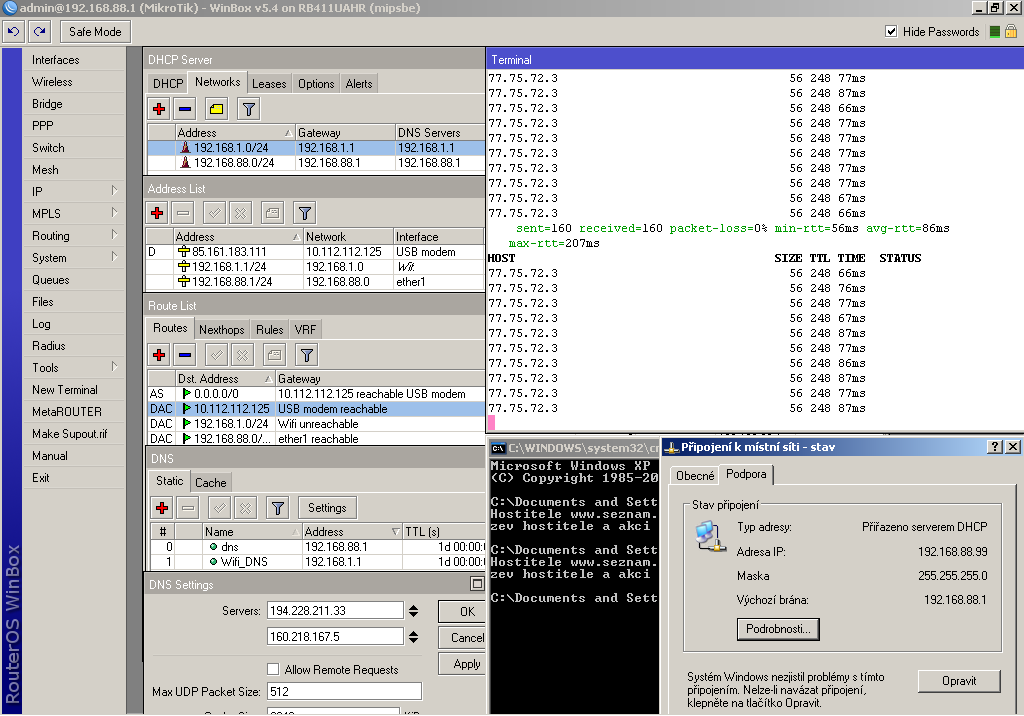Click the Podrobnosti... button
This screenshot has height=716, width=1024.
tap(778, 628)
